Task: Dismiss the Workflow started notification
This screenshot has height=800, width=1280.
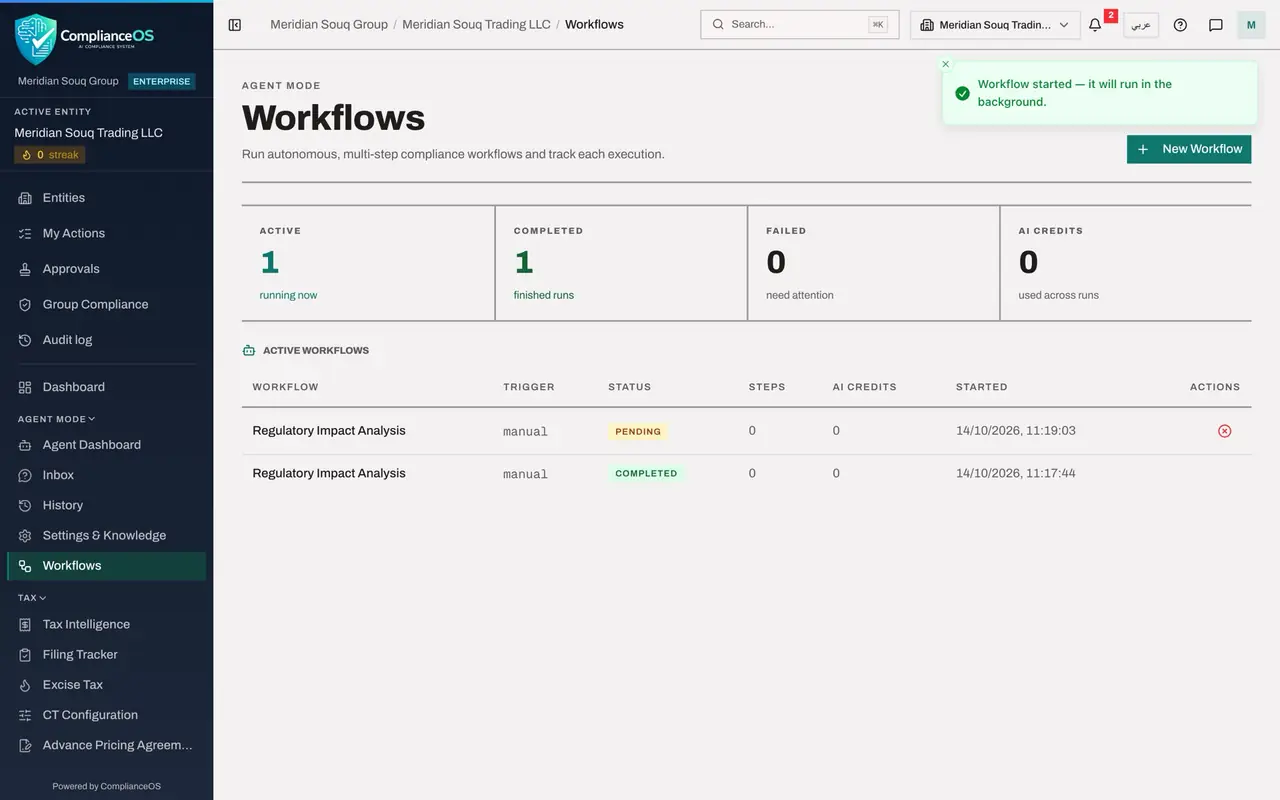Action: (x=946, y=64)
